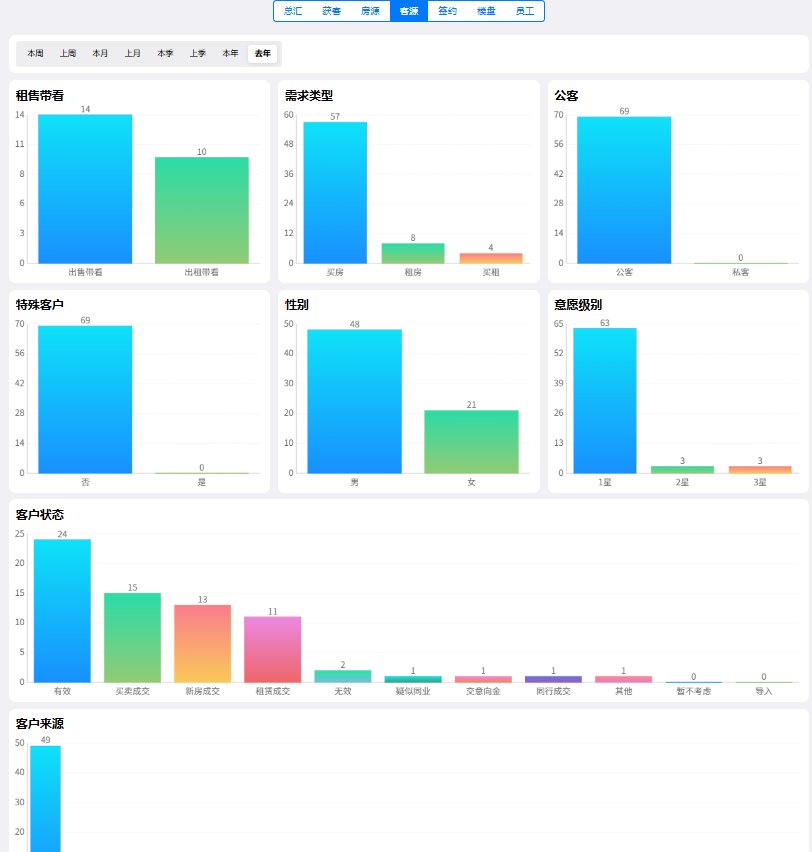Click the 3星 bar in 意愿级别 chart
Image resolution: width=812 pixels, height=852 pixels.
coord(760,469)
